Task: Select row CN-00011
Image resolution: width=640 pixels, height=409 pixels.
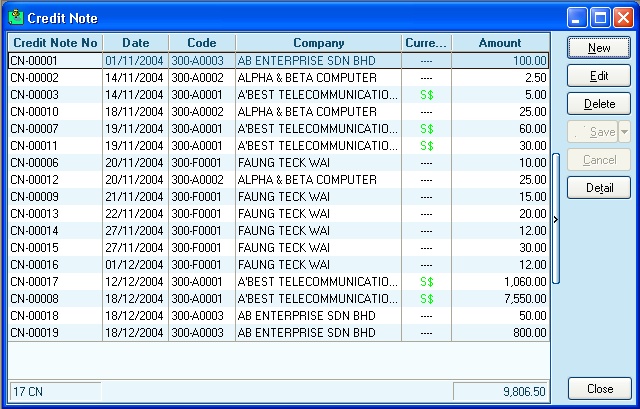Action: click(x=278, y=146)
